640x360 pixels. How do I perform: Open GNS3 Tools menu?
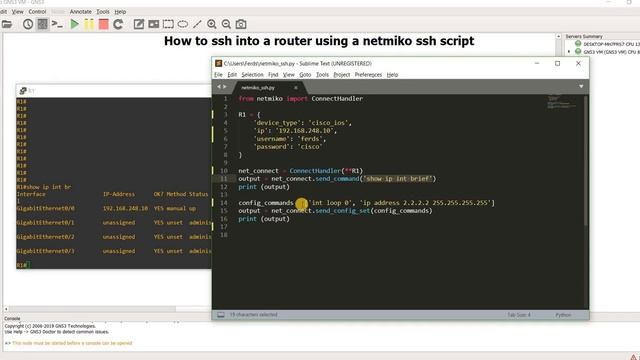[x=103, y=12]
